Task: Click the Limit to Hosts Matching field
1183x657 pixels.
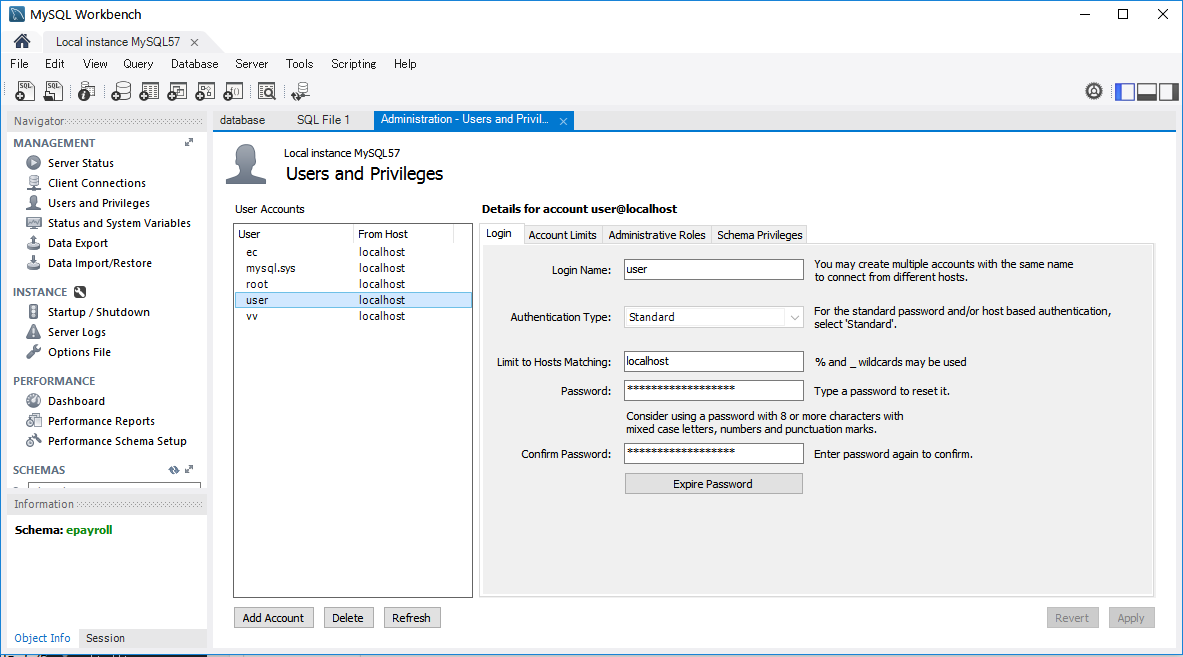Action: coord(714,361)
